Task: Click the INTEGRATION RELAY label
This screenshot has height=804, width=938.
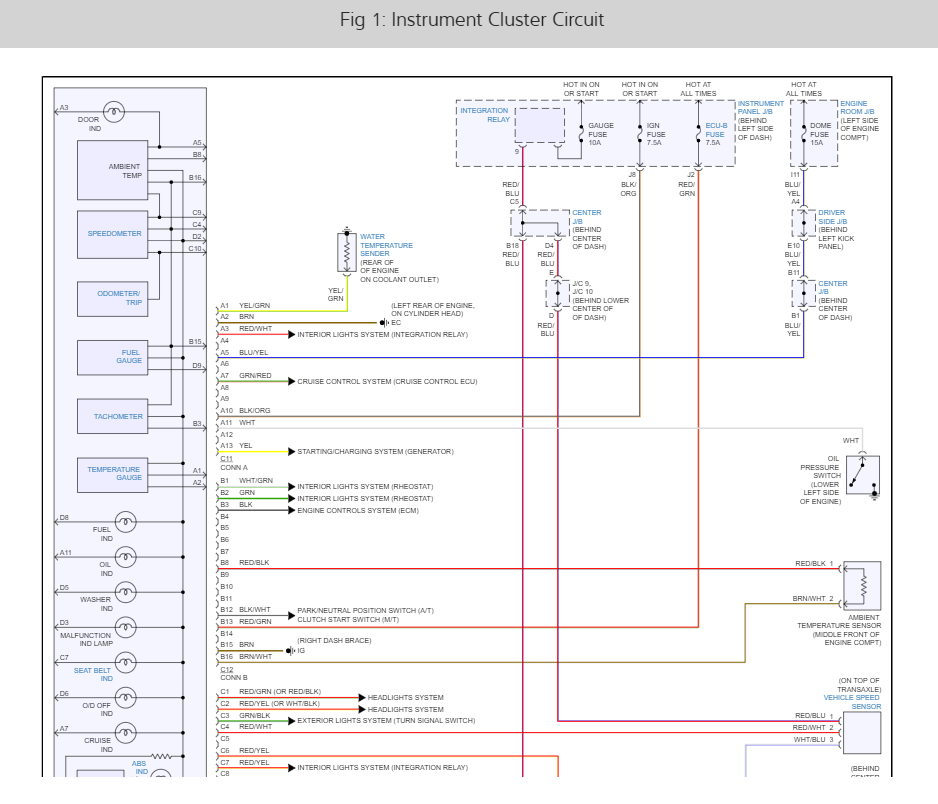Action: tap(484, 115)
